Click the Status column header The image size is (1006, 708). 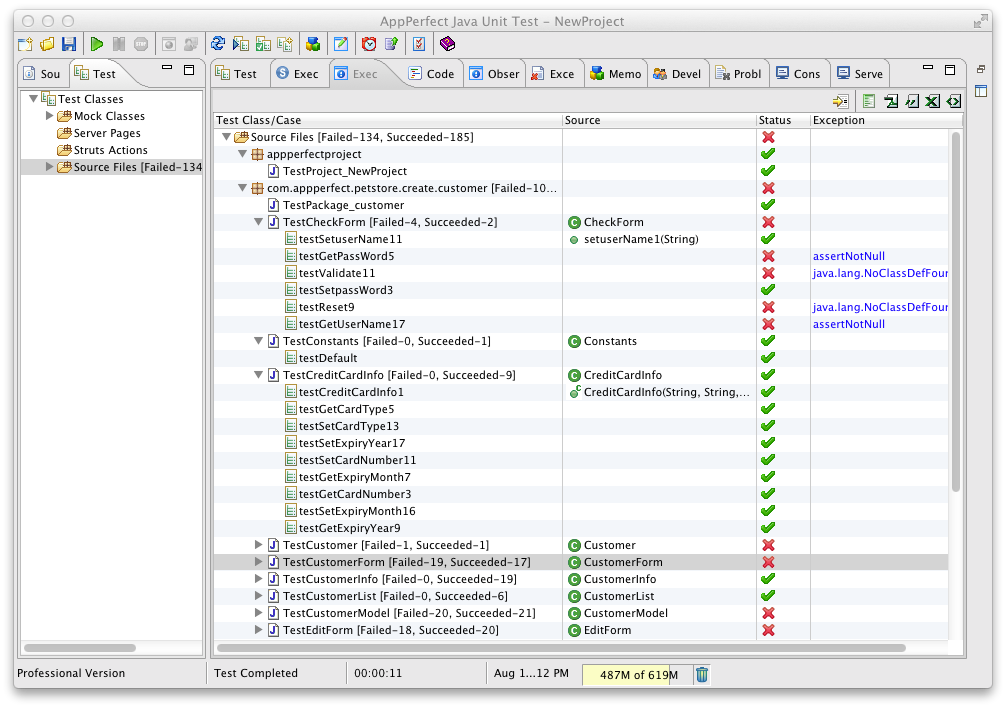[783, 120]
